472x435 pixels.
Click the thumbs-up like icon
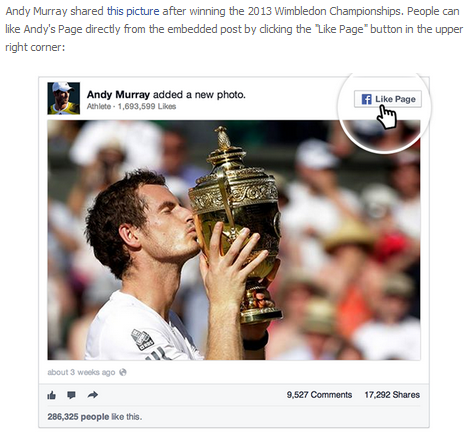pos(51,395)
